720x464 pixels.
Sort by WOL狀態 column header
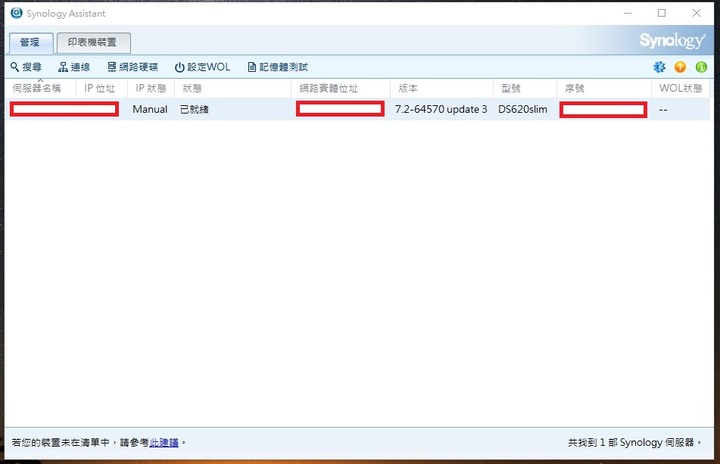click(x=681, y=88)
